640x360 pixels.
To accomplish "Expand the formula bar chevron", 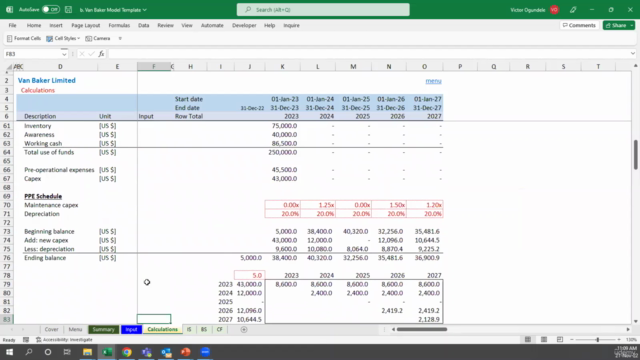I will coord(633,53).
